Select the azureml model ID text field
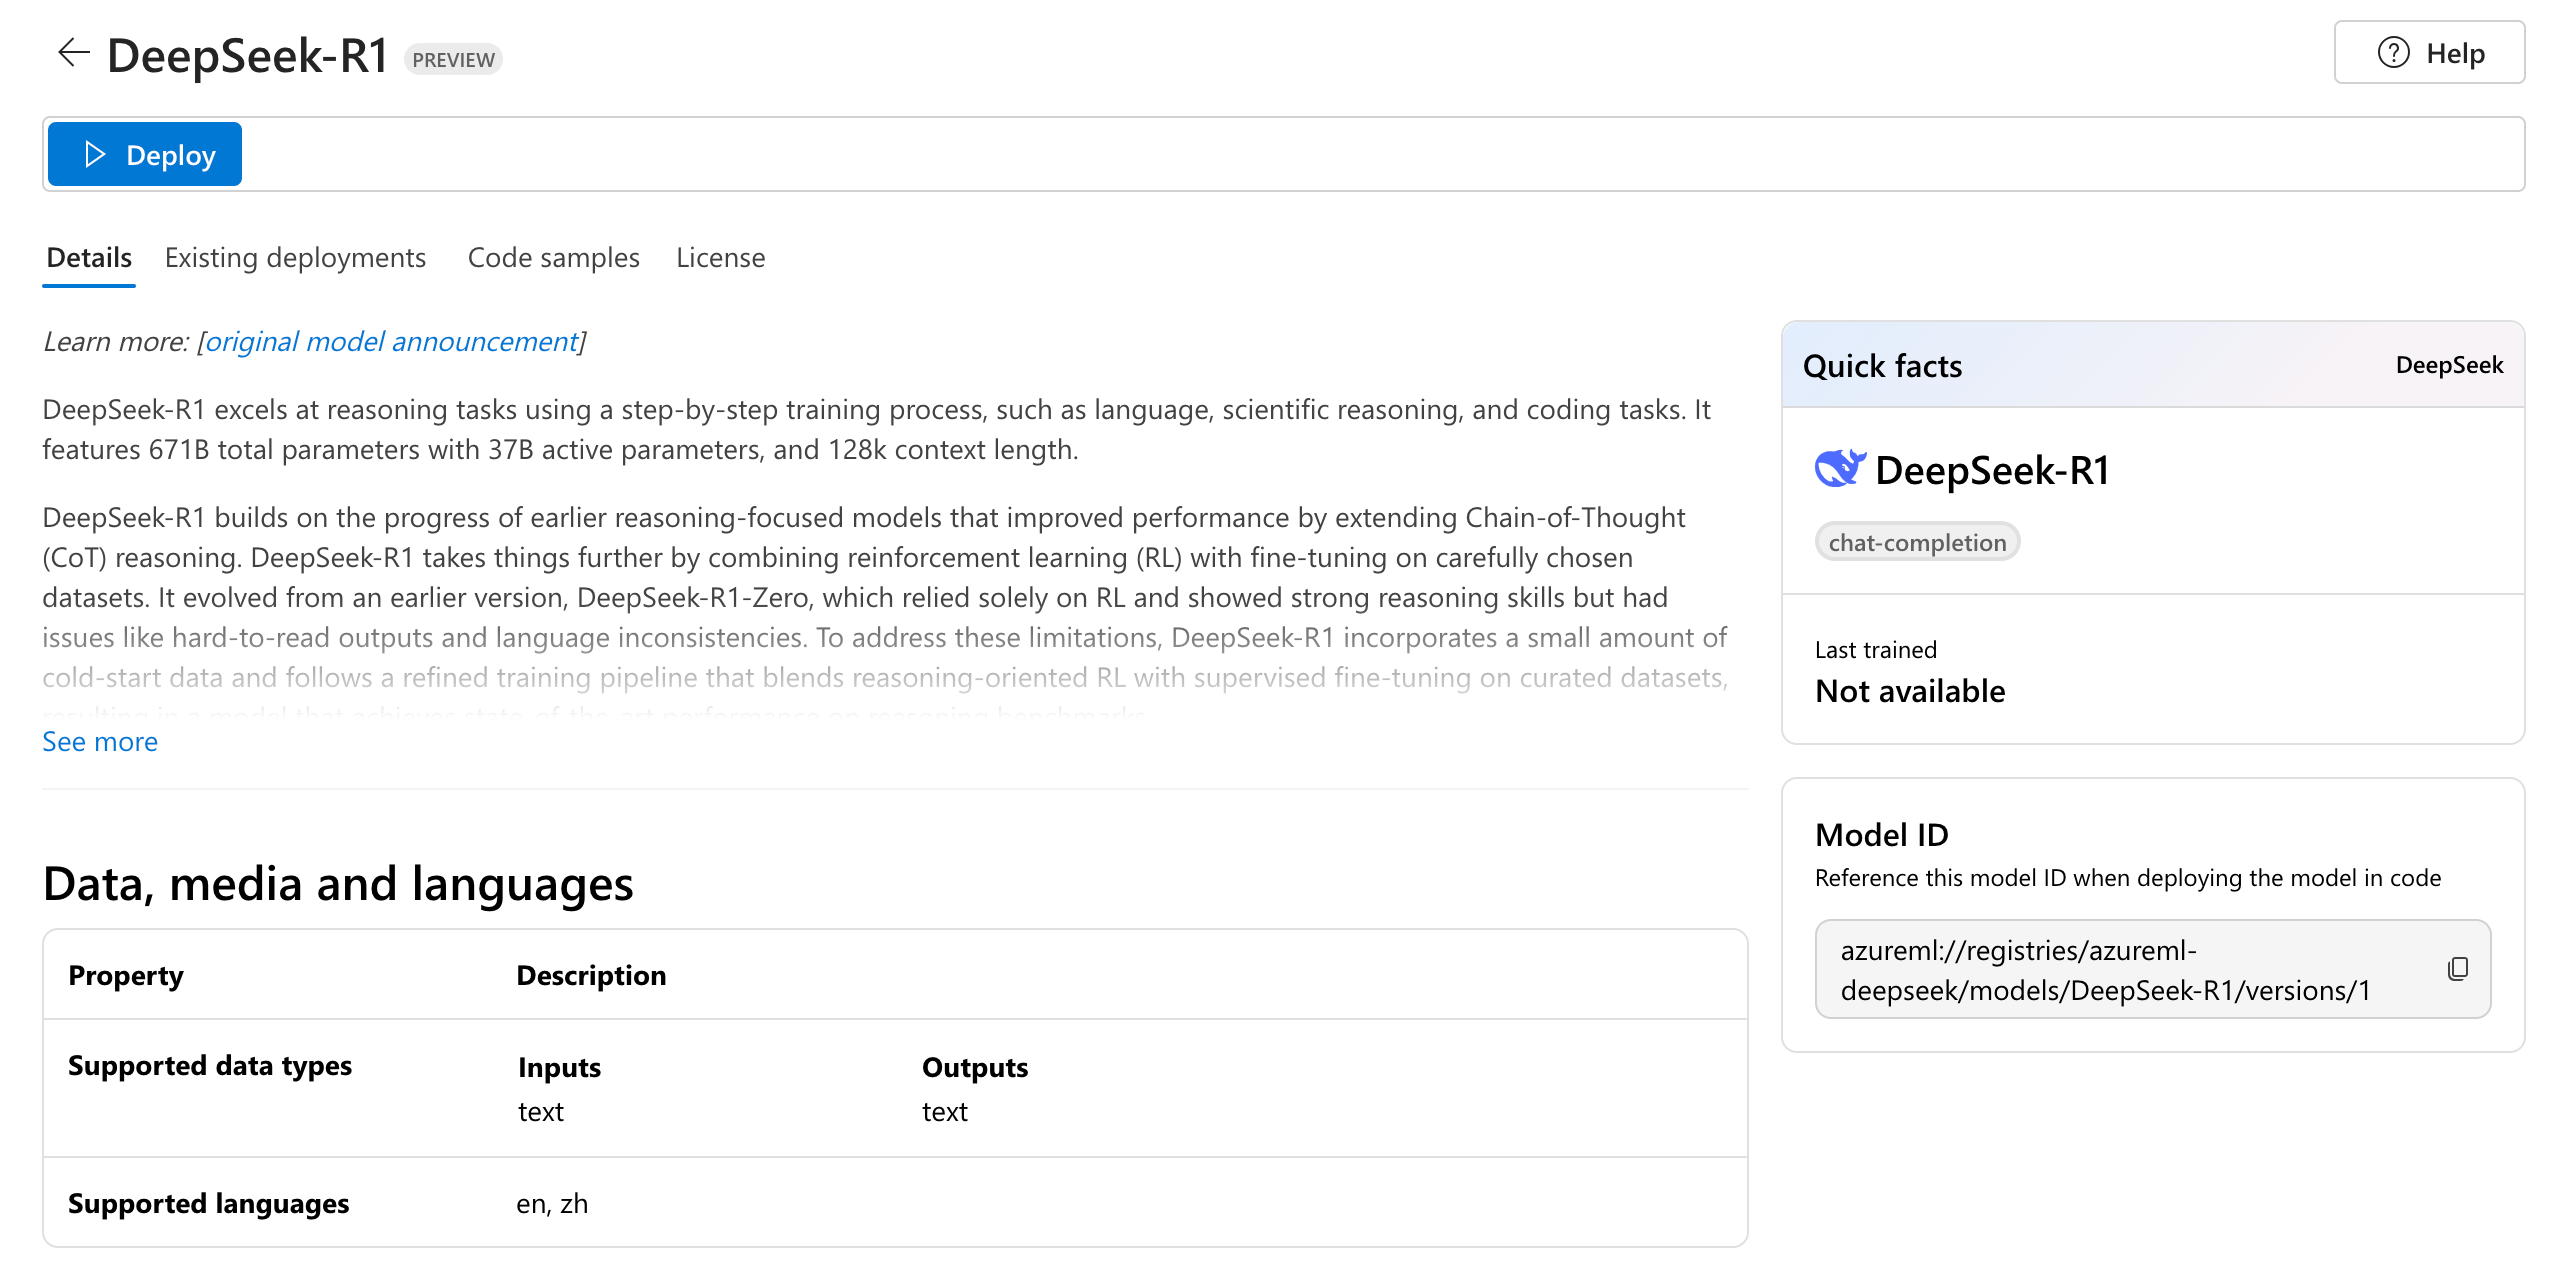The width and height of the screenshot is (2558, 1278). (2152, 969)
